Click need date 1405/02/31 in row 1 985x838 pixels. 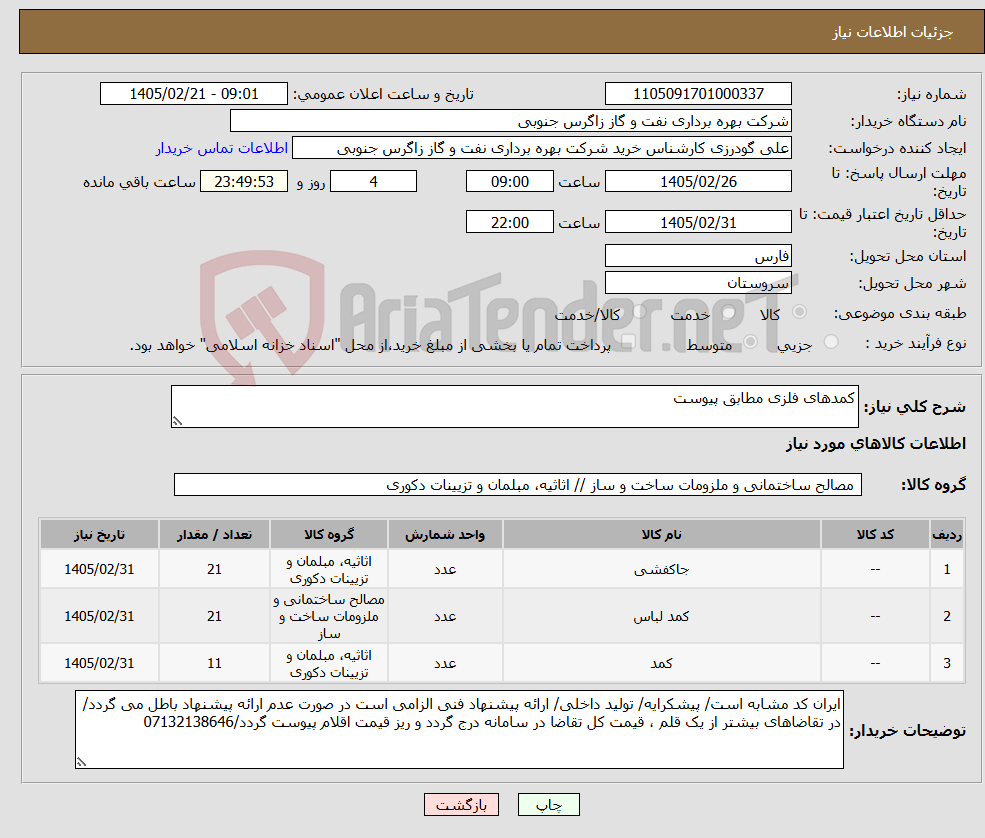pos(99,569)
